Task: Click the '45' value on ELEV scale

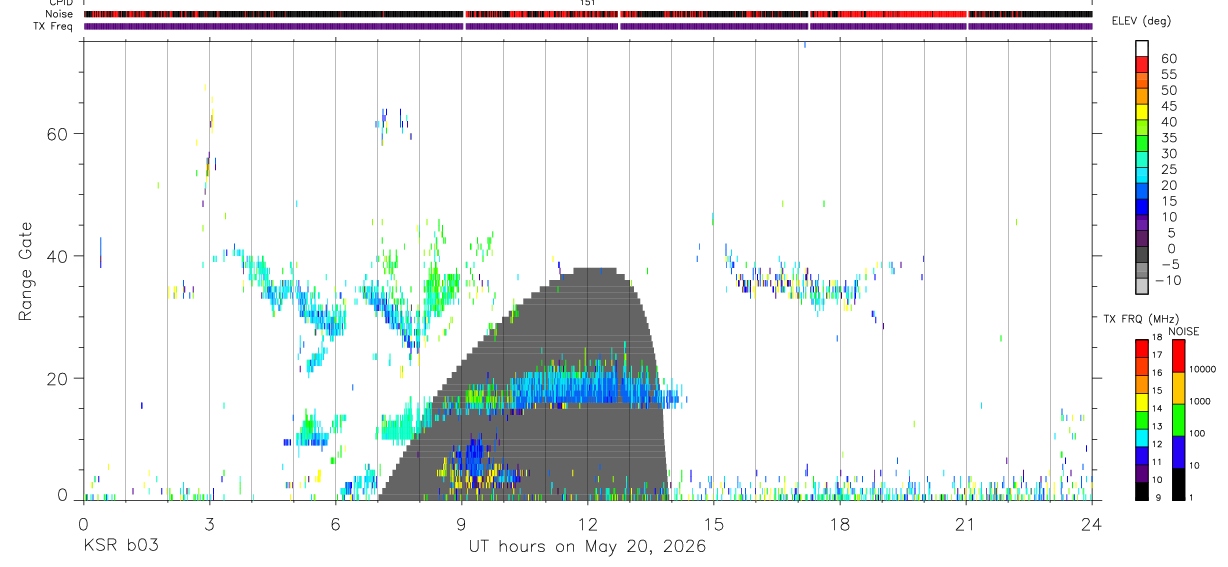Action: (1168, 105)
